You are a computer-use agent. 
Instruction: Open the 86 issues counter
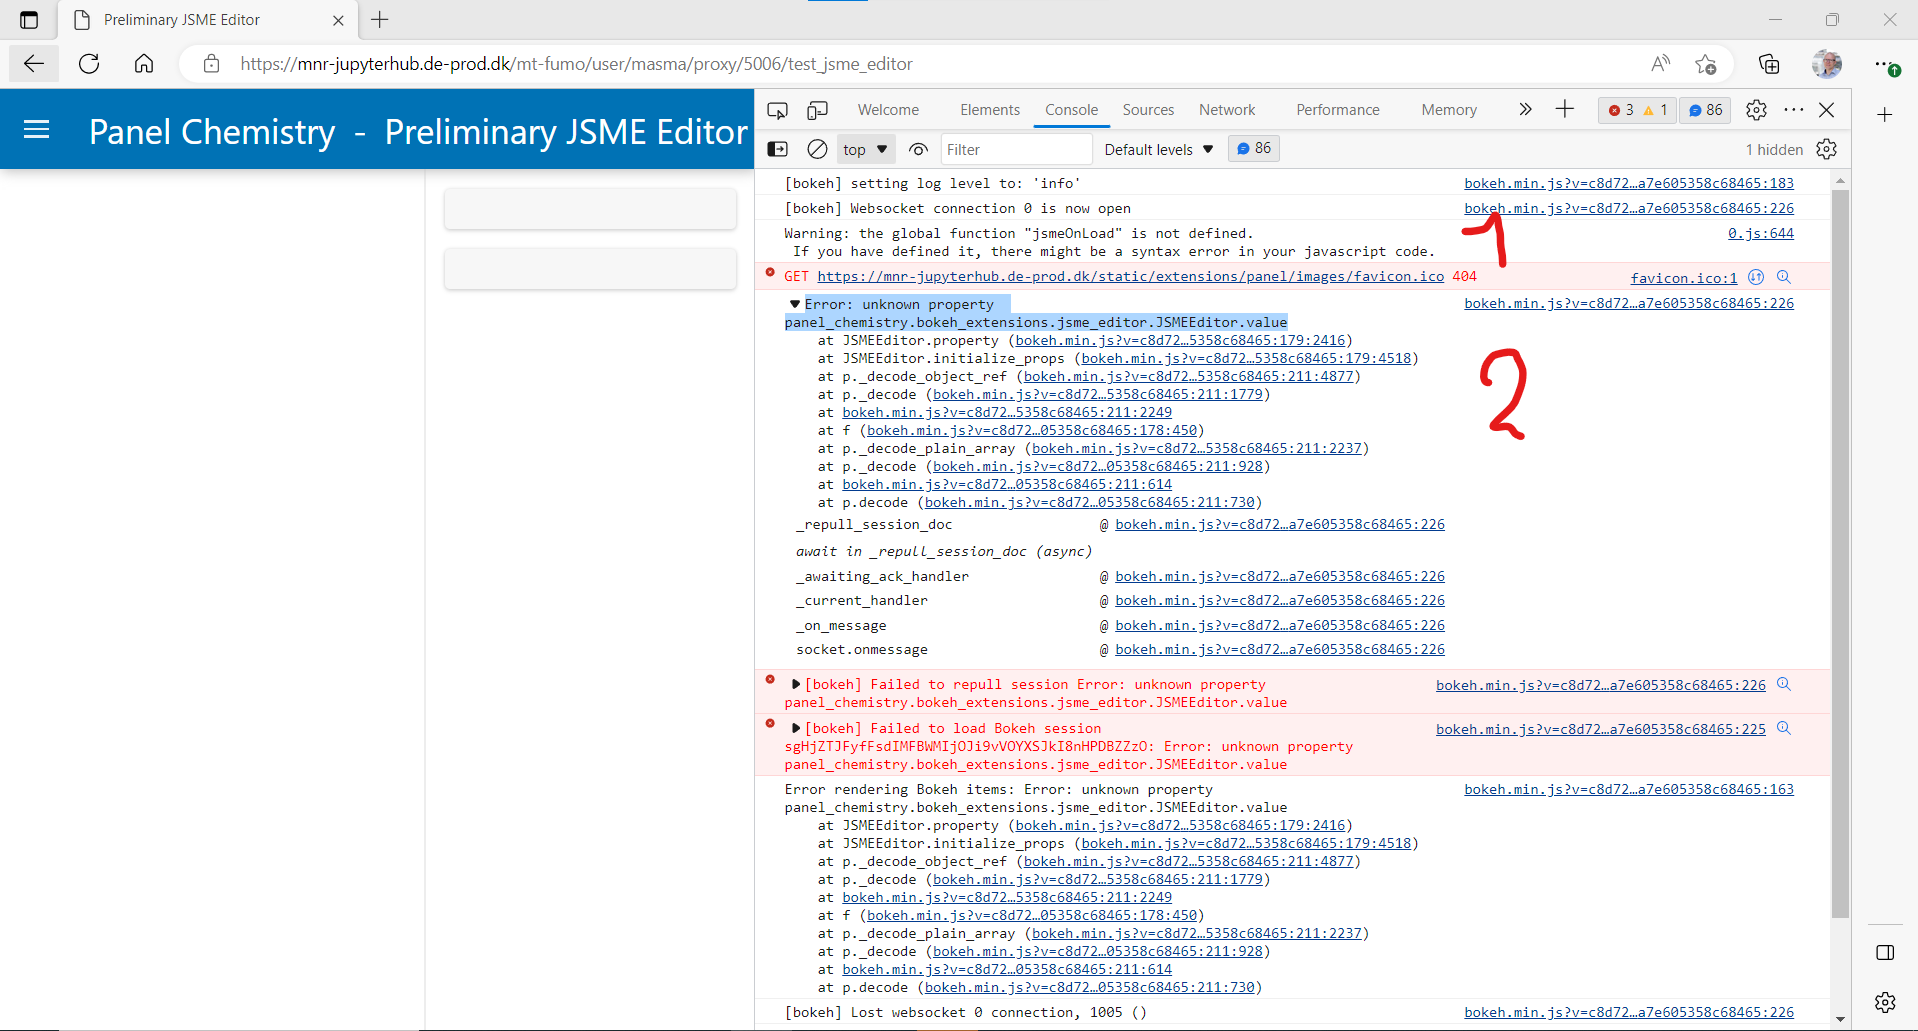[1704, 110]
